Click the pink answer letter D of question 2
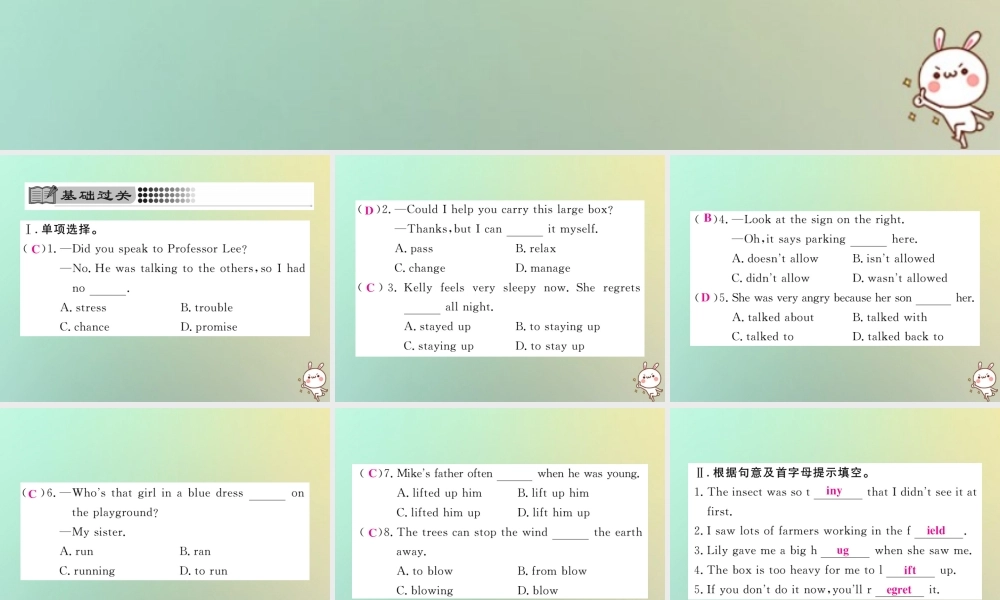Image resolution: width=1000 pixels, height=600 pixels. [x=369, y=210]
